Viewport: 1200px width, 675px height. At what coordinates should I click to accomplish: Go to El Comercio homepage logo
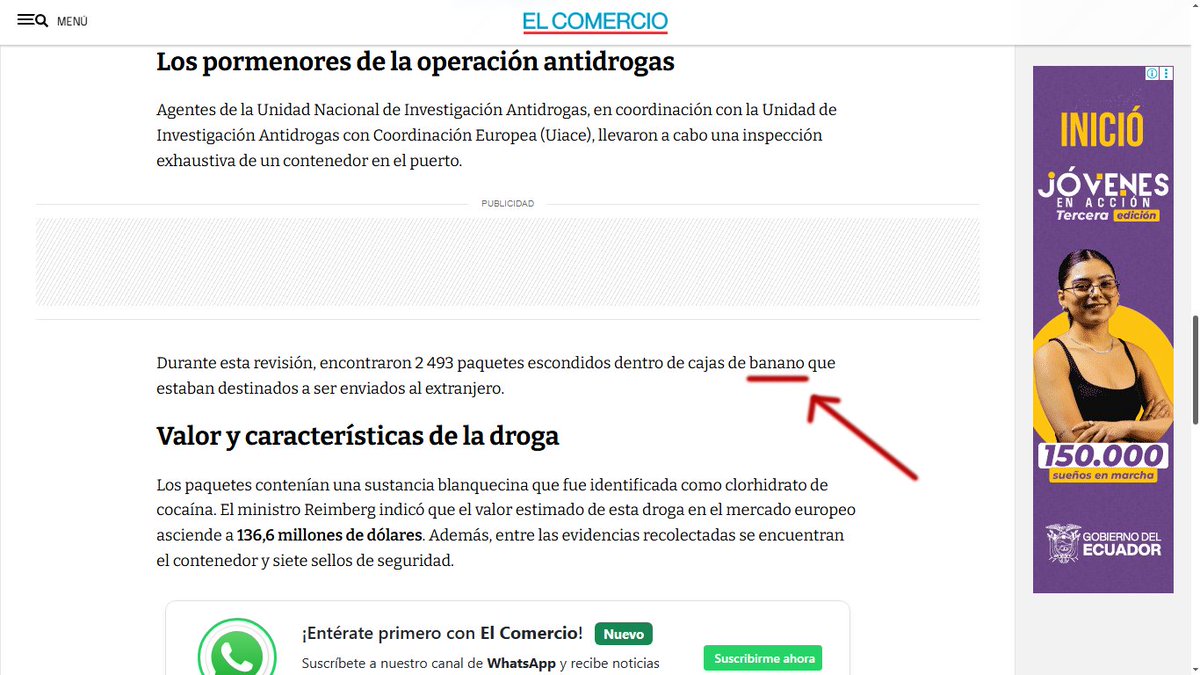point(595,22)
